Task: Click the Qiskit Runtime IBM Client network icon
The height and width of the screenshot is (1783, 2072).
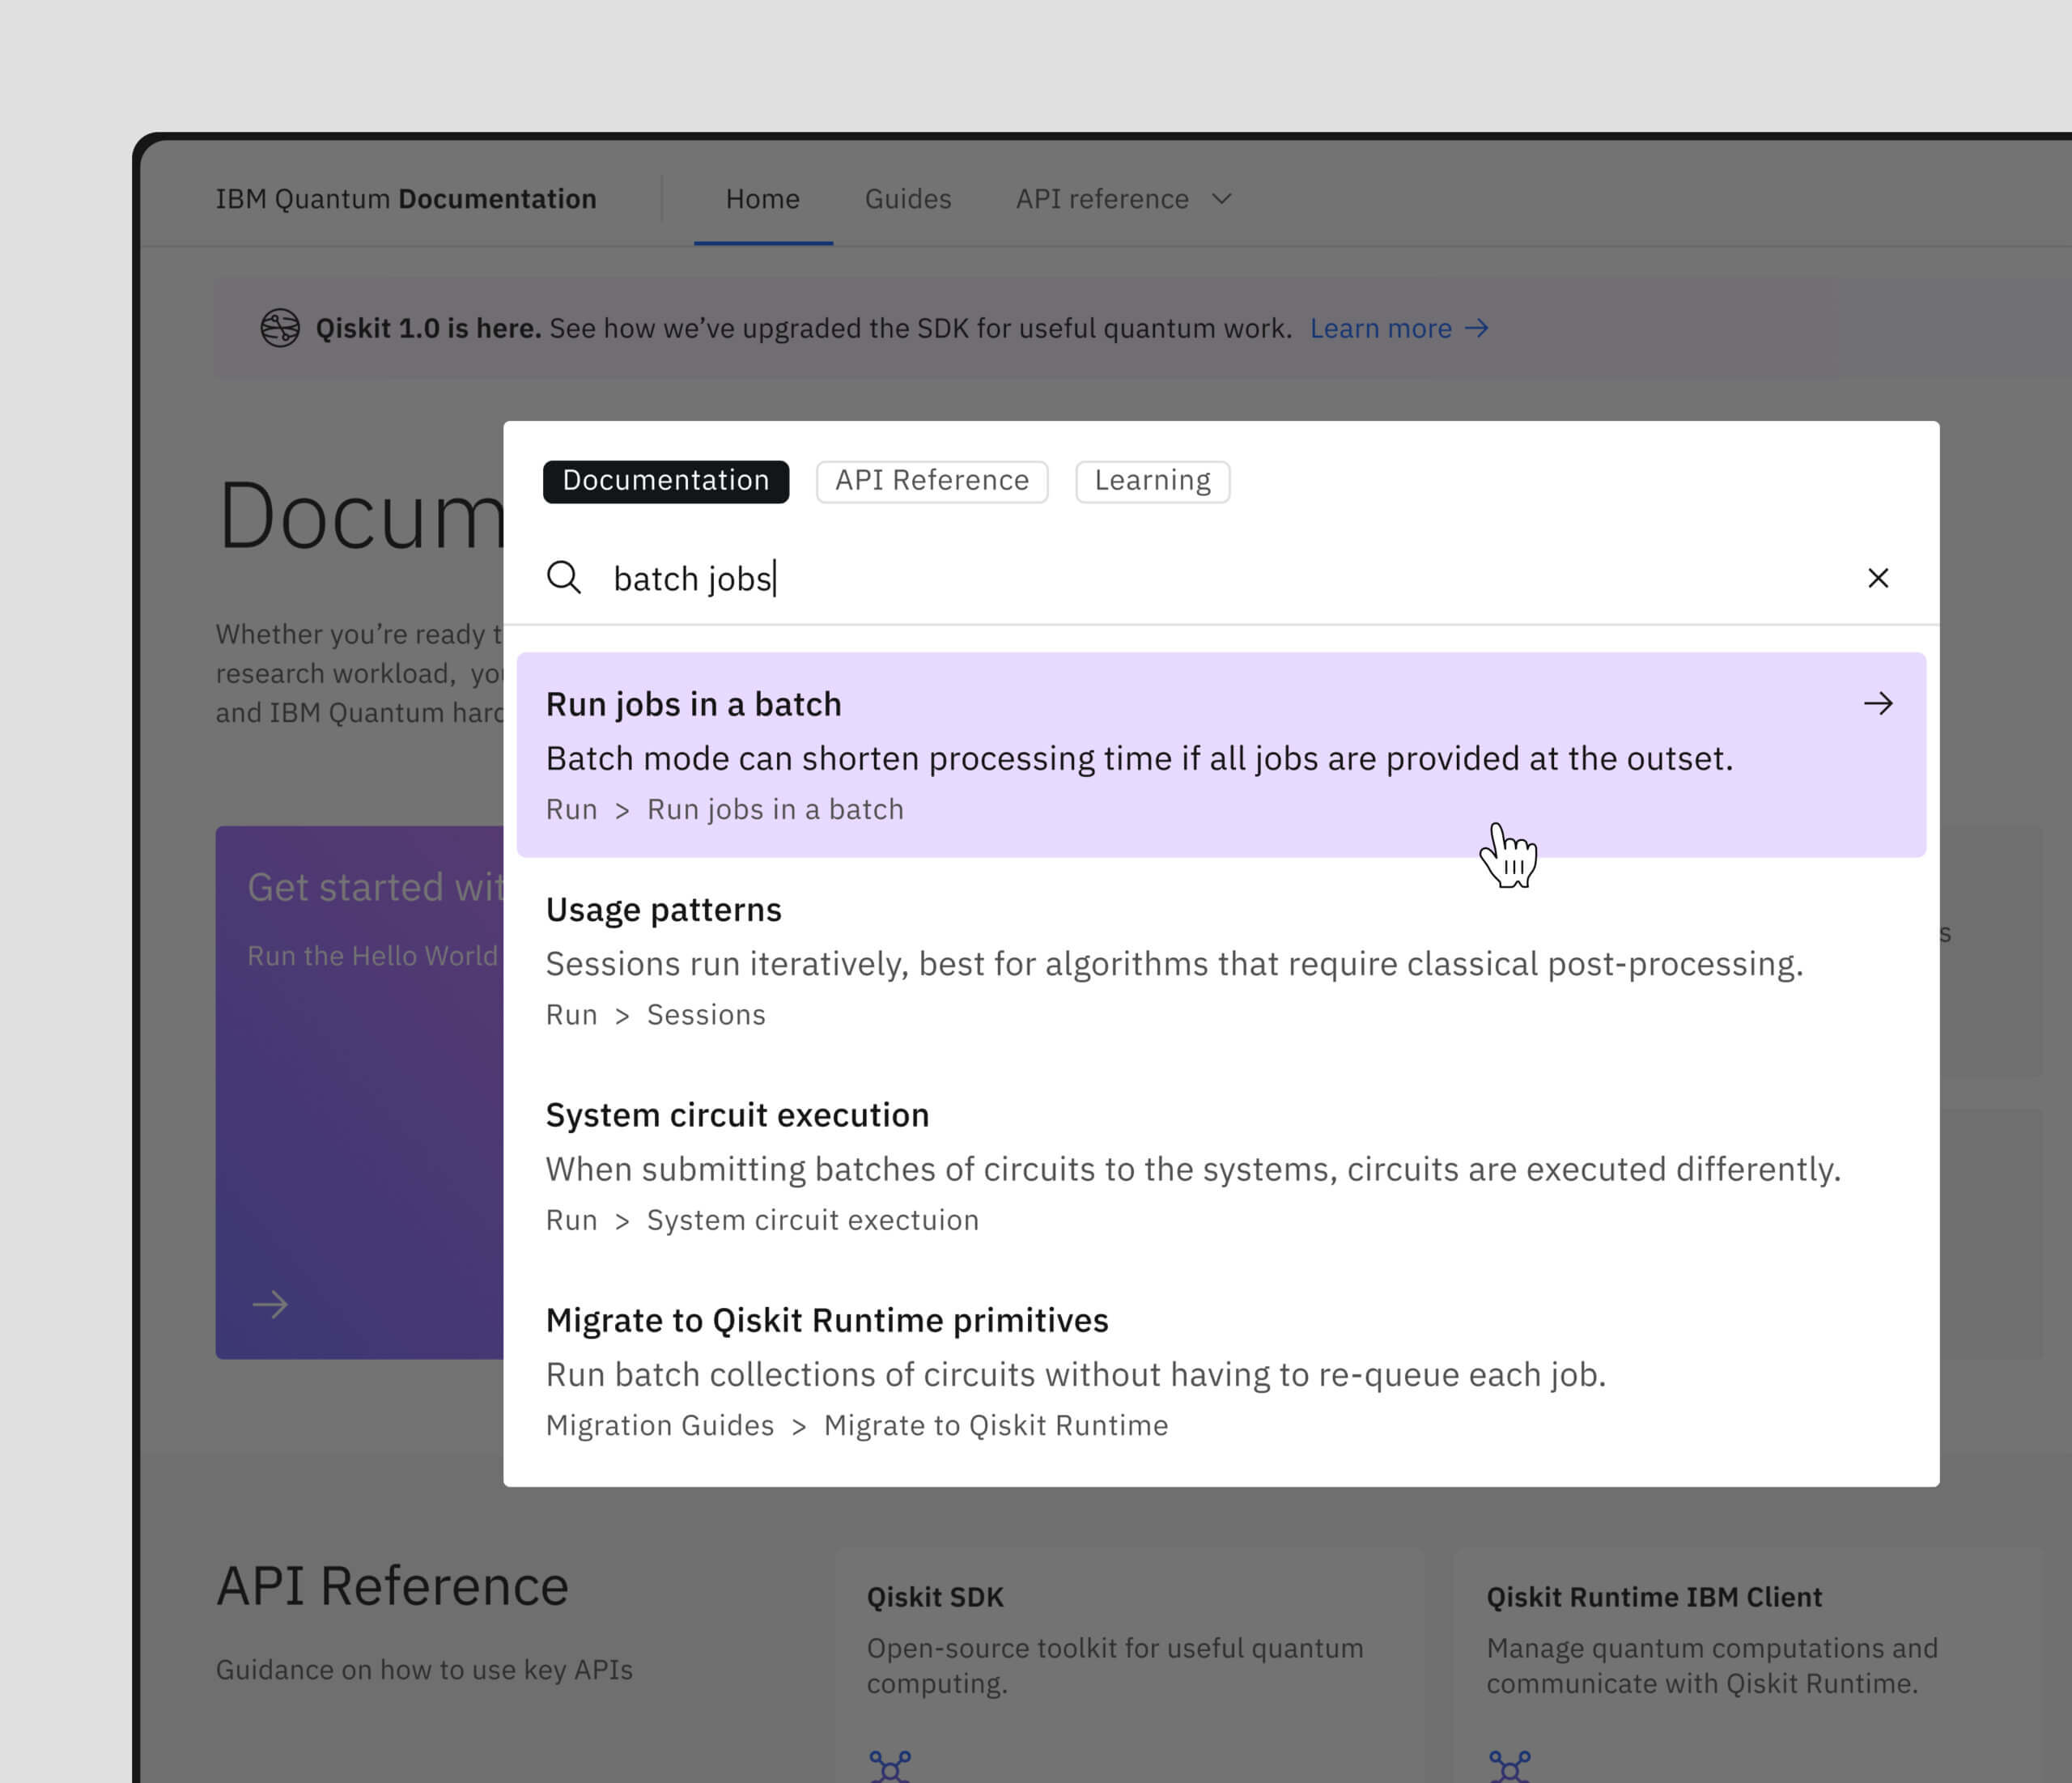Action: tap(1509, 1766)
